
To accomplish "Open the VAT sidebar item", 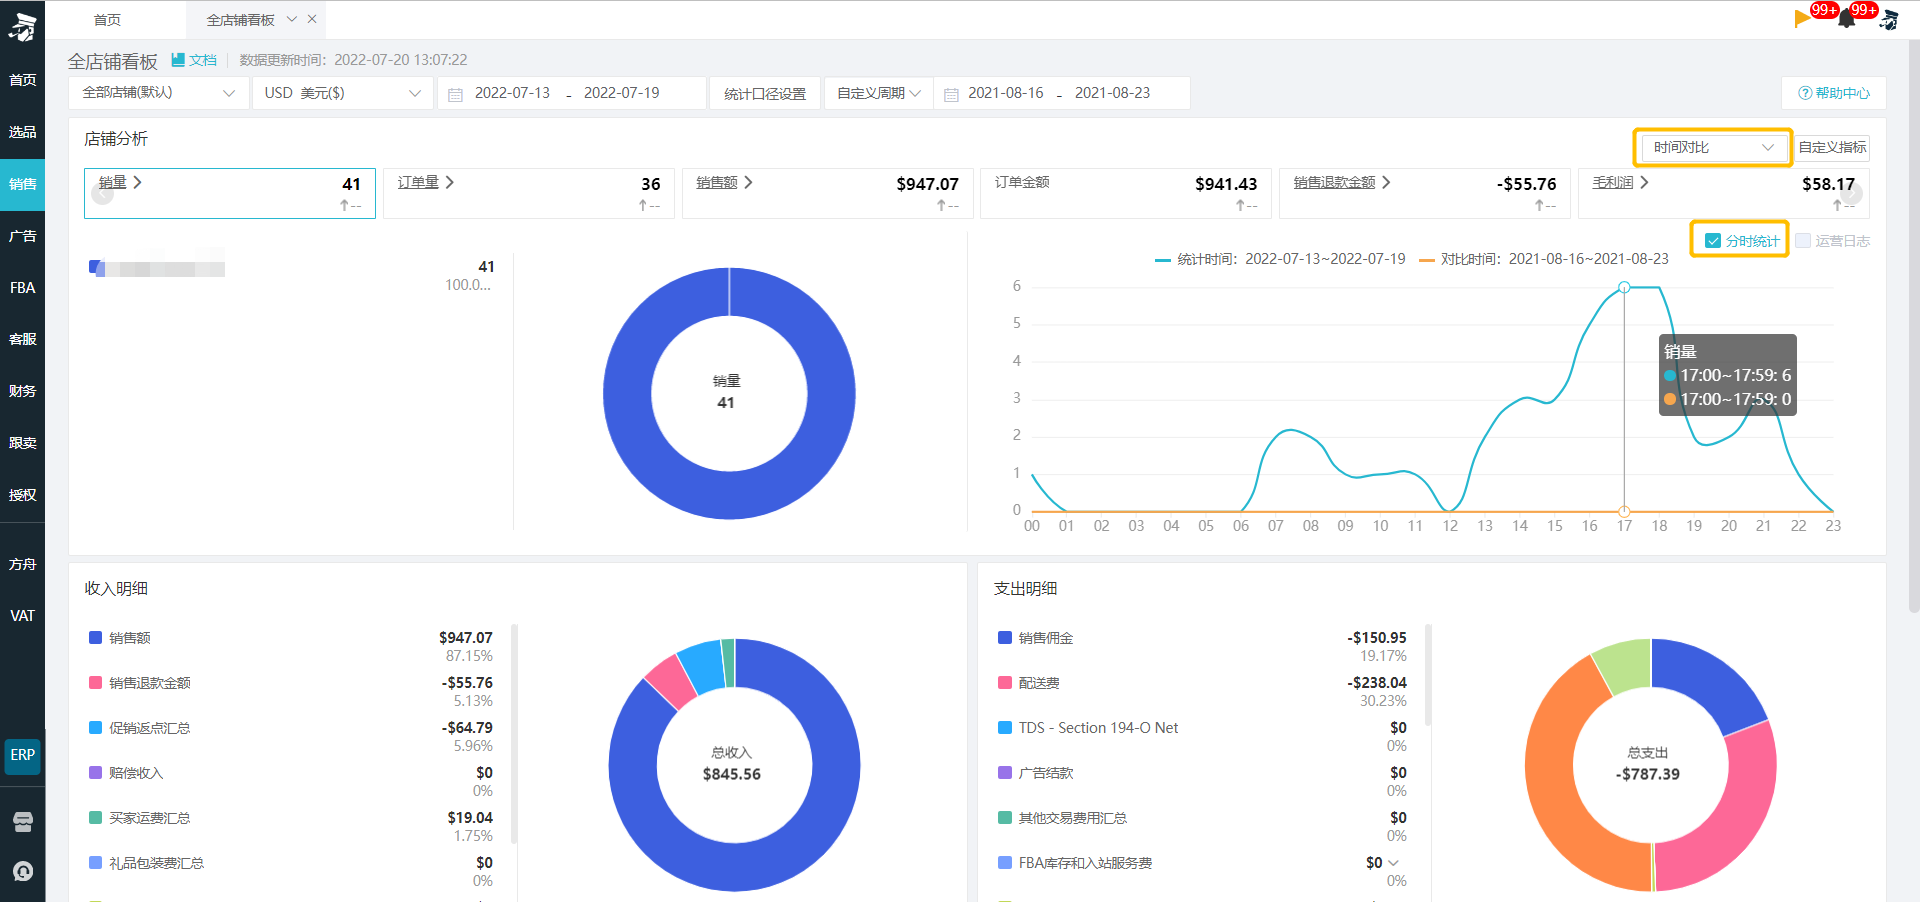I will [x=22, y=616].
